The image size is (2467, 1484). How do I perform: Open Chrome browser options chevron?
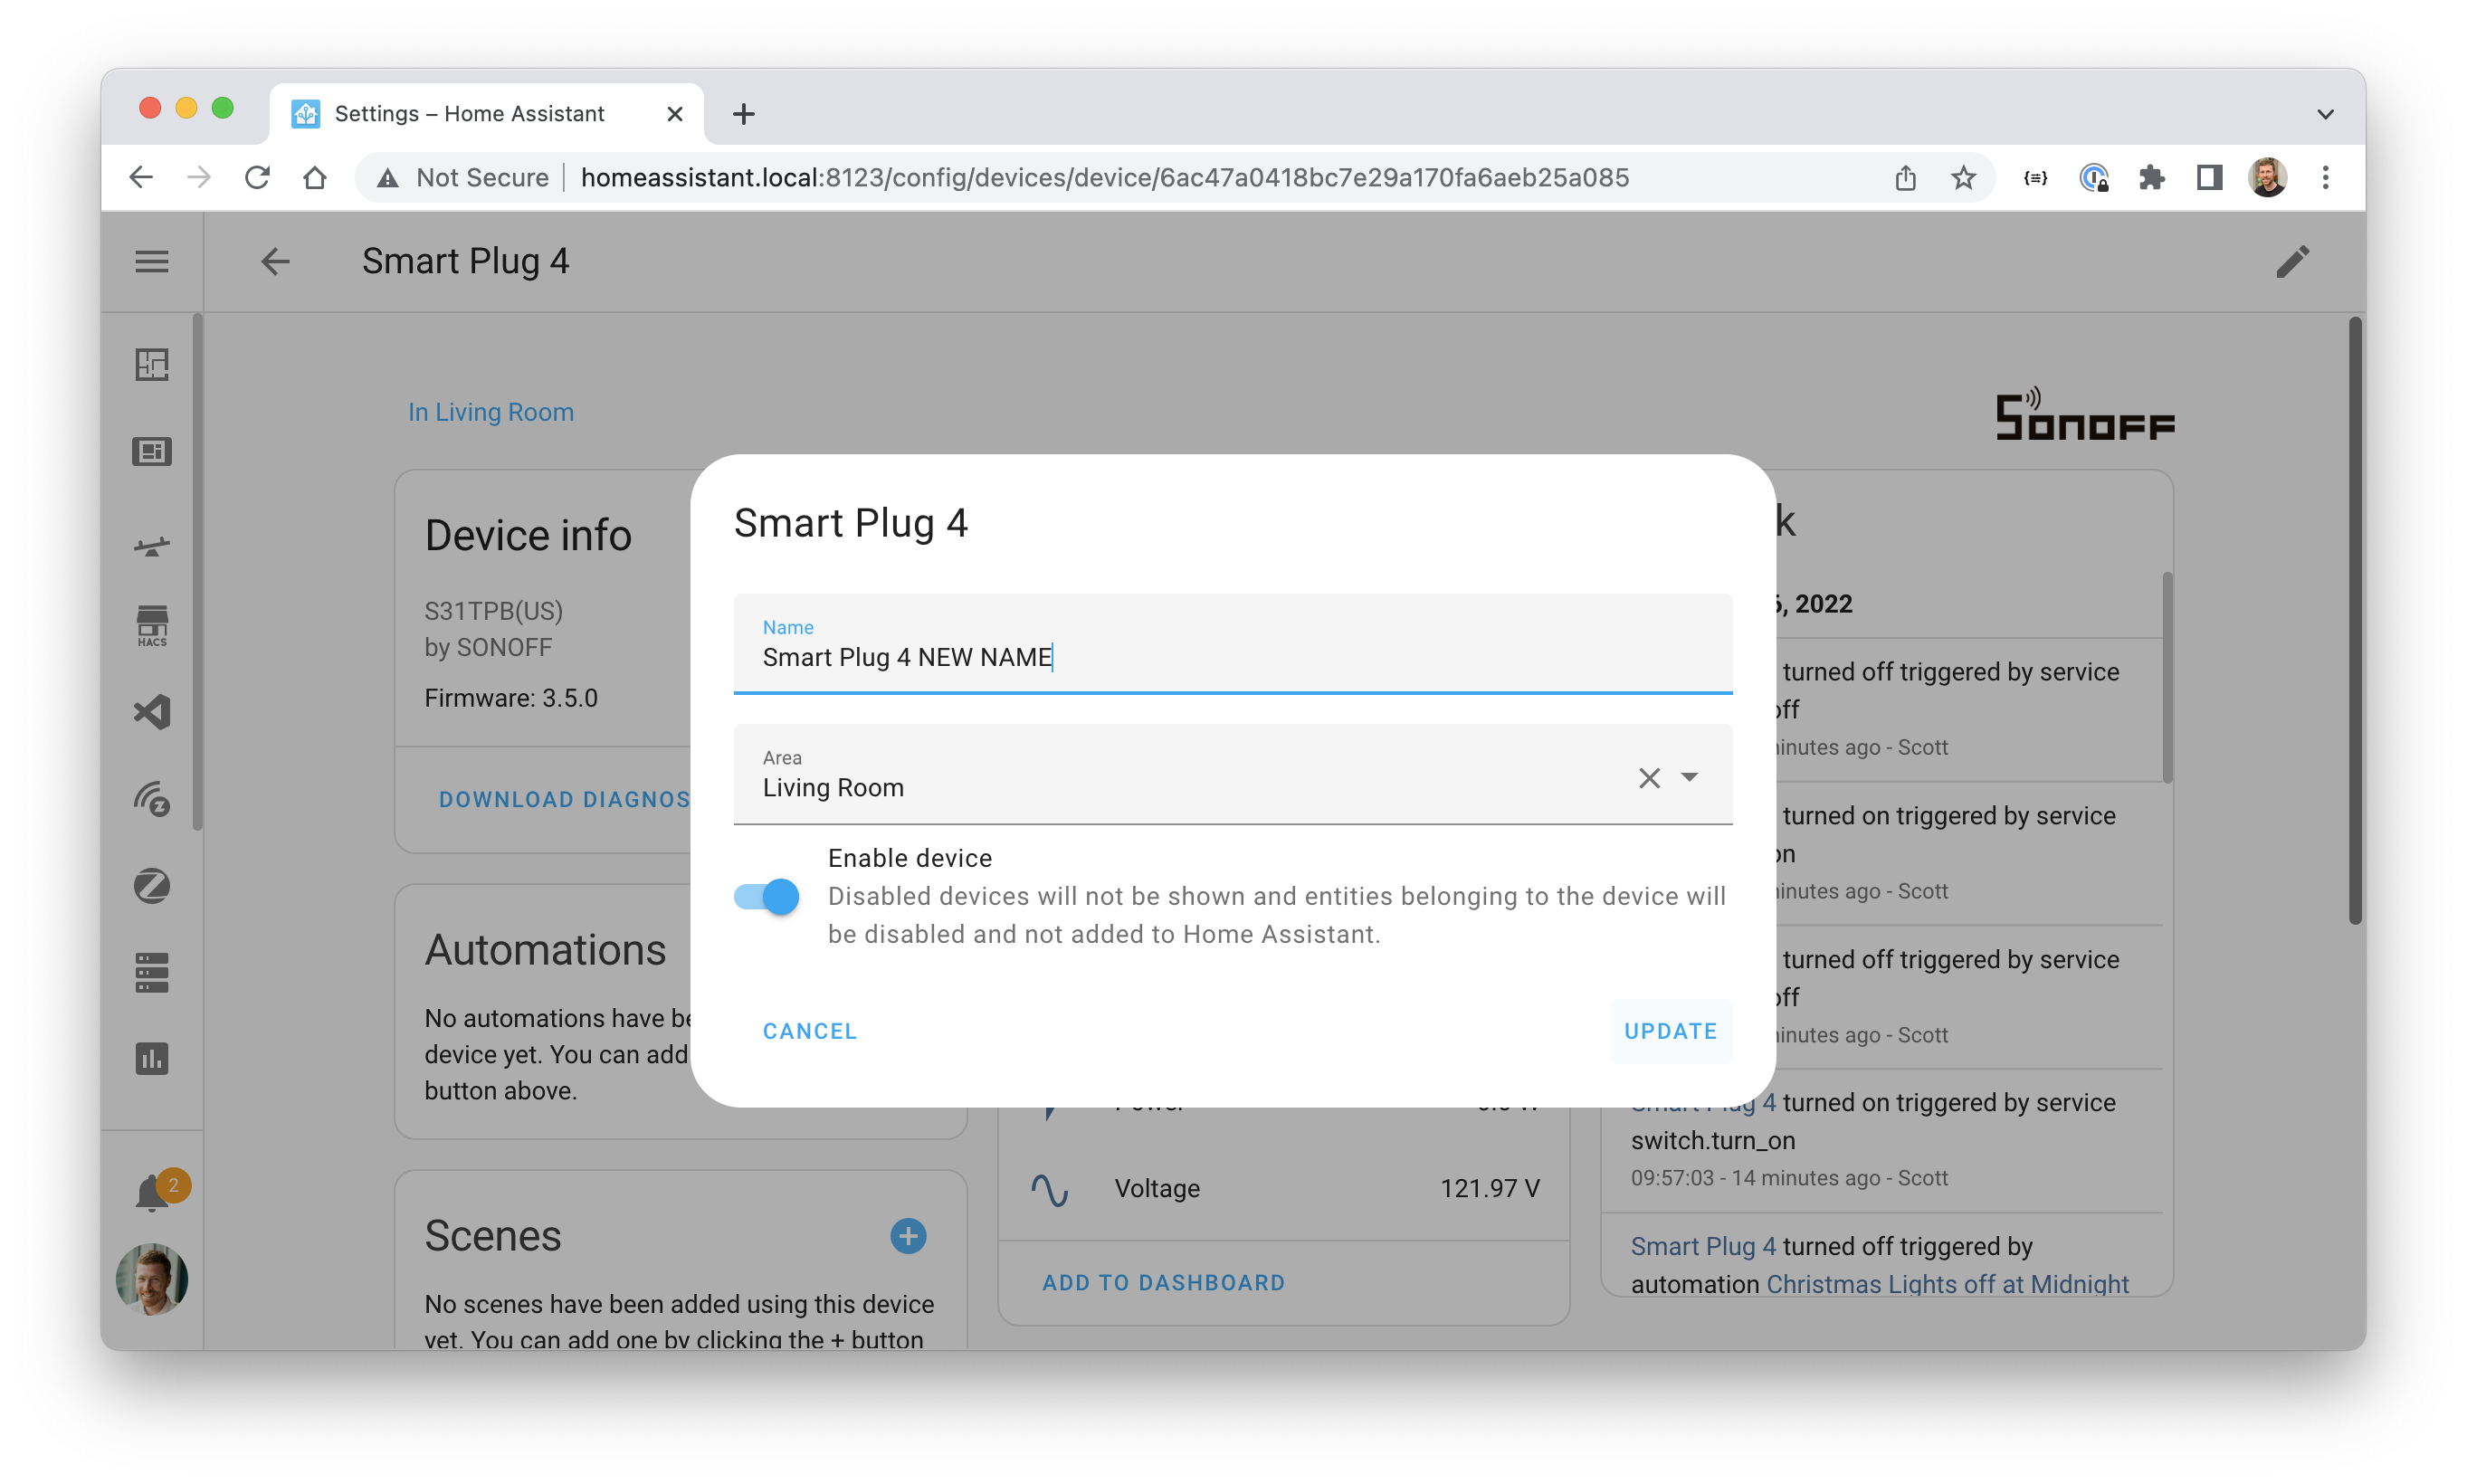tap(2325, 113)
